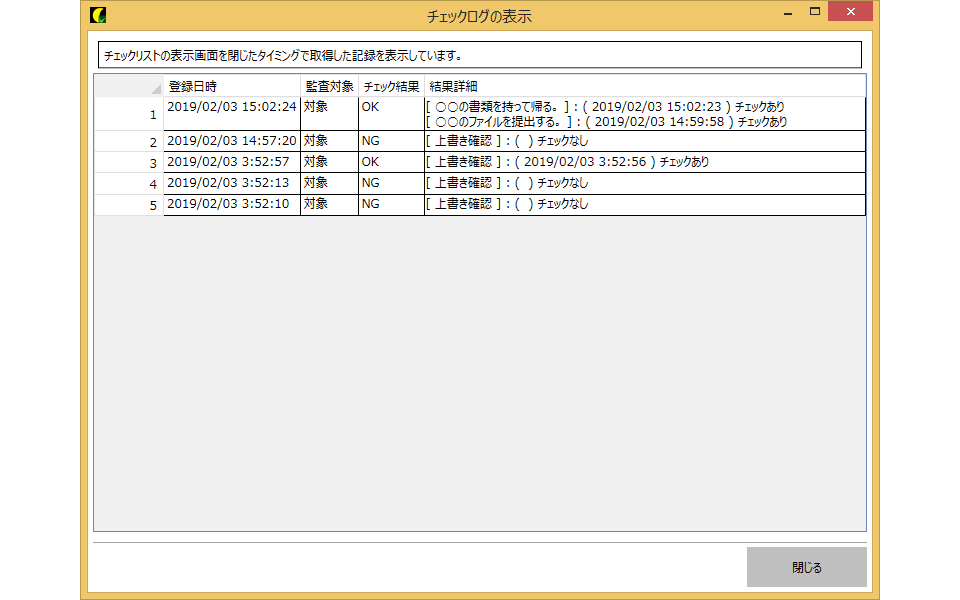Screen dimensions: 960x600
Task: Click the 監査対象 column header
Action: [328, 86]
